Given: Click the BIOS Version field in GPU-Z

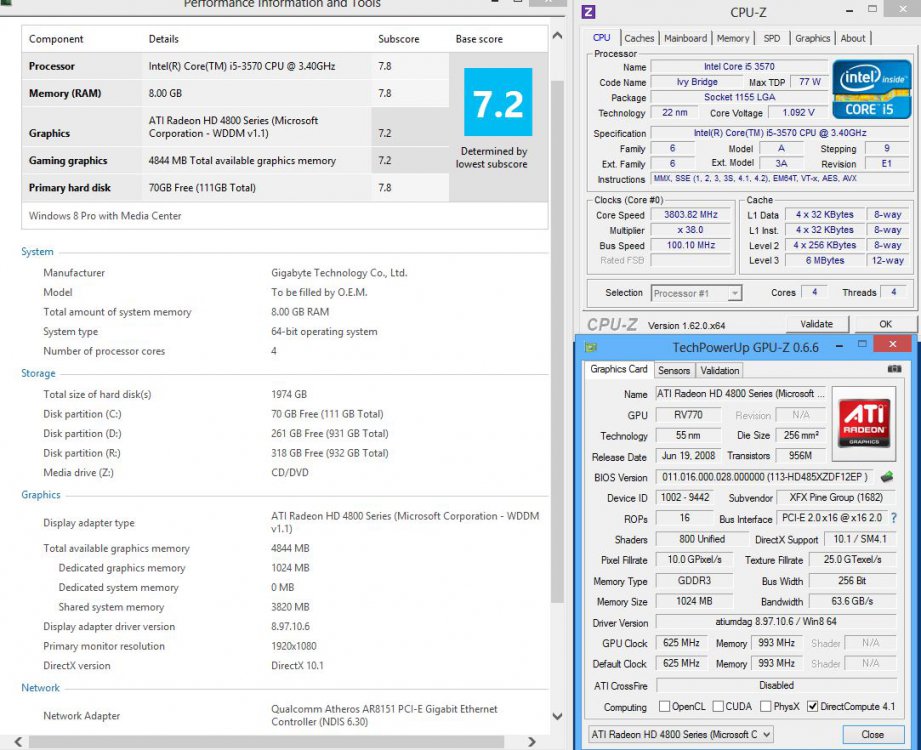Looking at the screenshot, I should point(765,477).
